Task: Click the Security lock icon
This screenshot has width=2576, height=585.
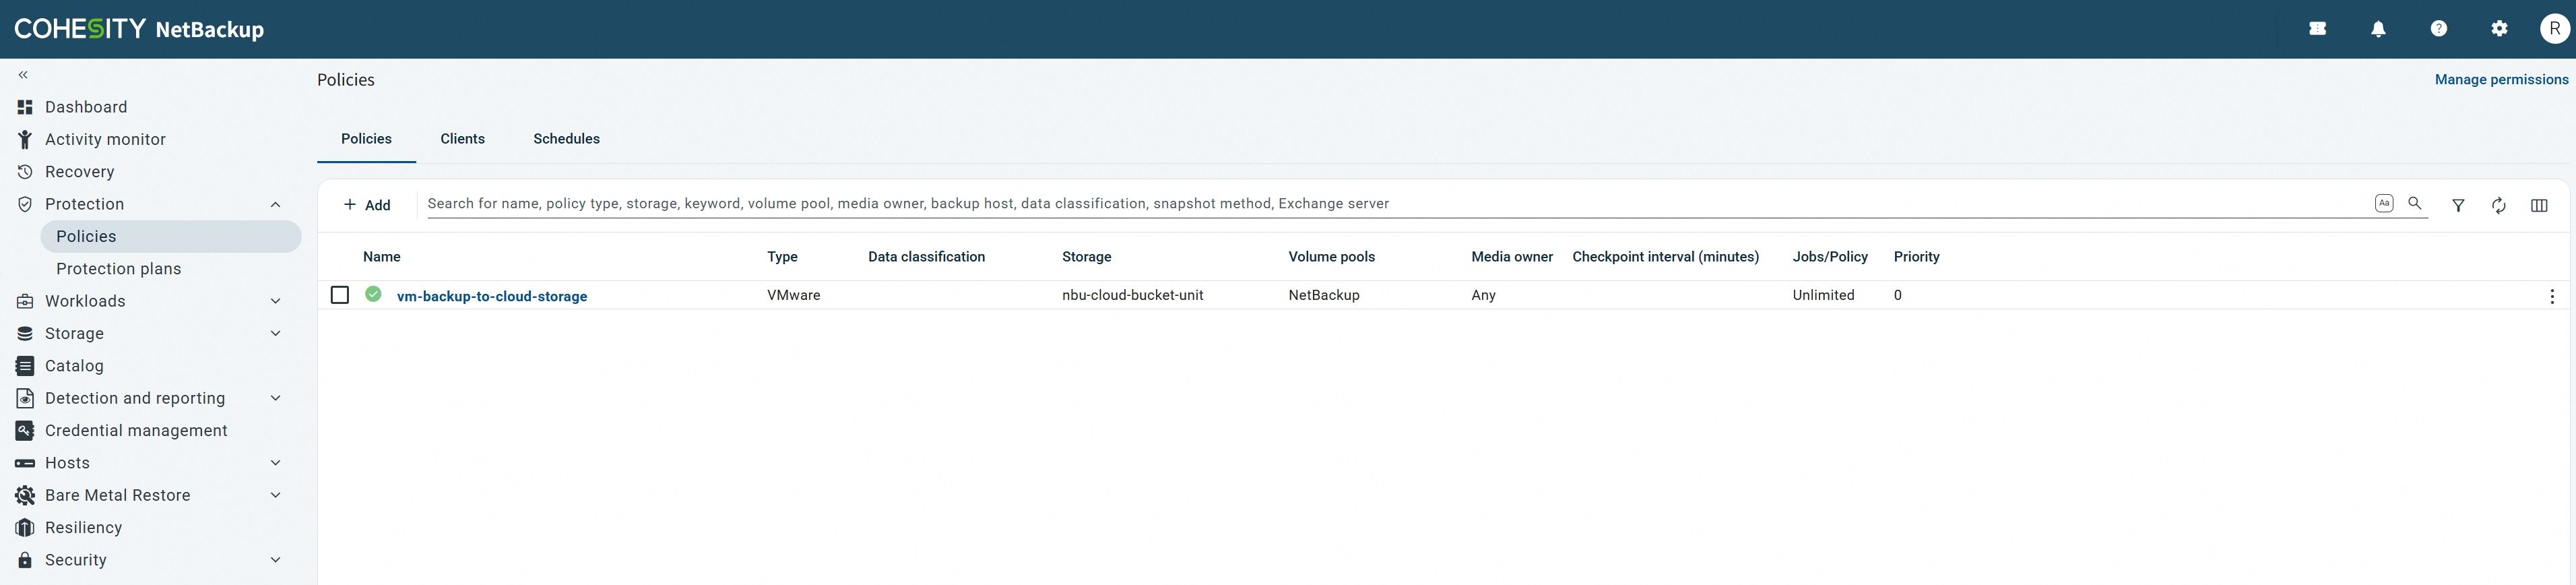Action: point(25,560)
